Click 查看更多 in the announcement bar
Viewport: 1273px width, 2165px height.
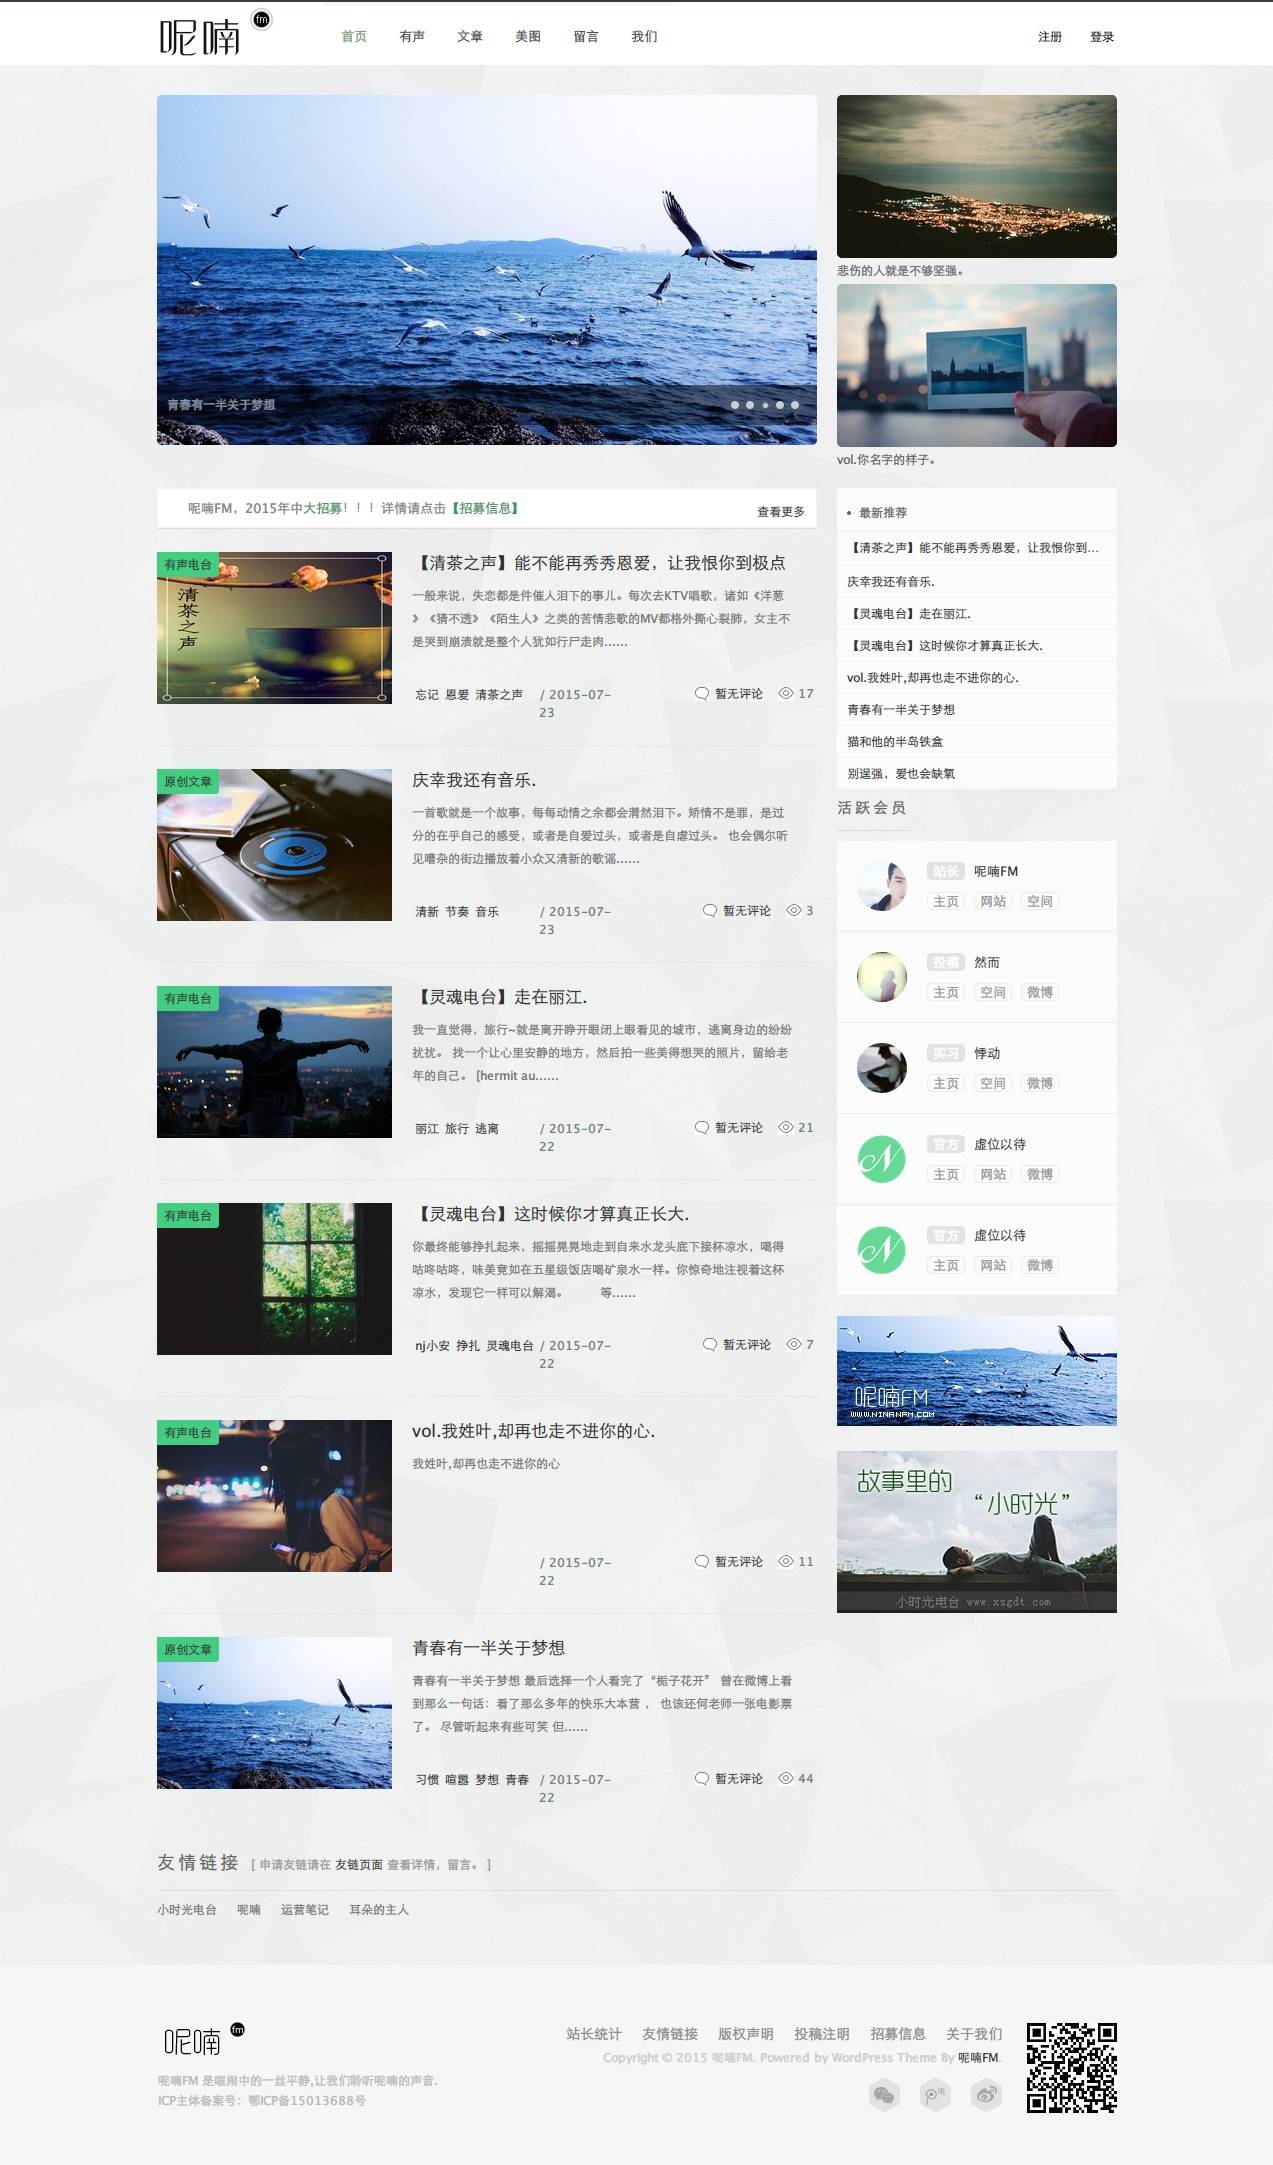coord(780,512)
